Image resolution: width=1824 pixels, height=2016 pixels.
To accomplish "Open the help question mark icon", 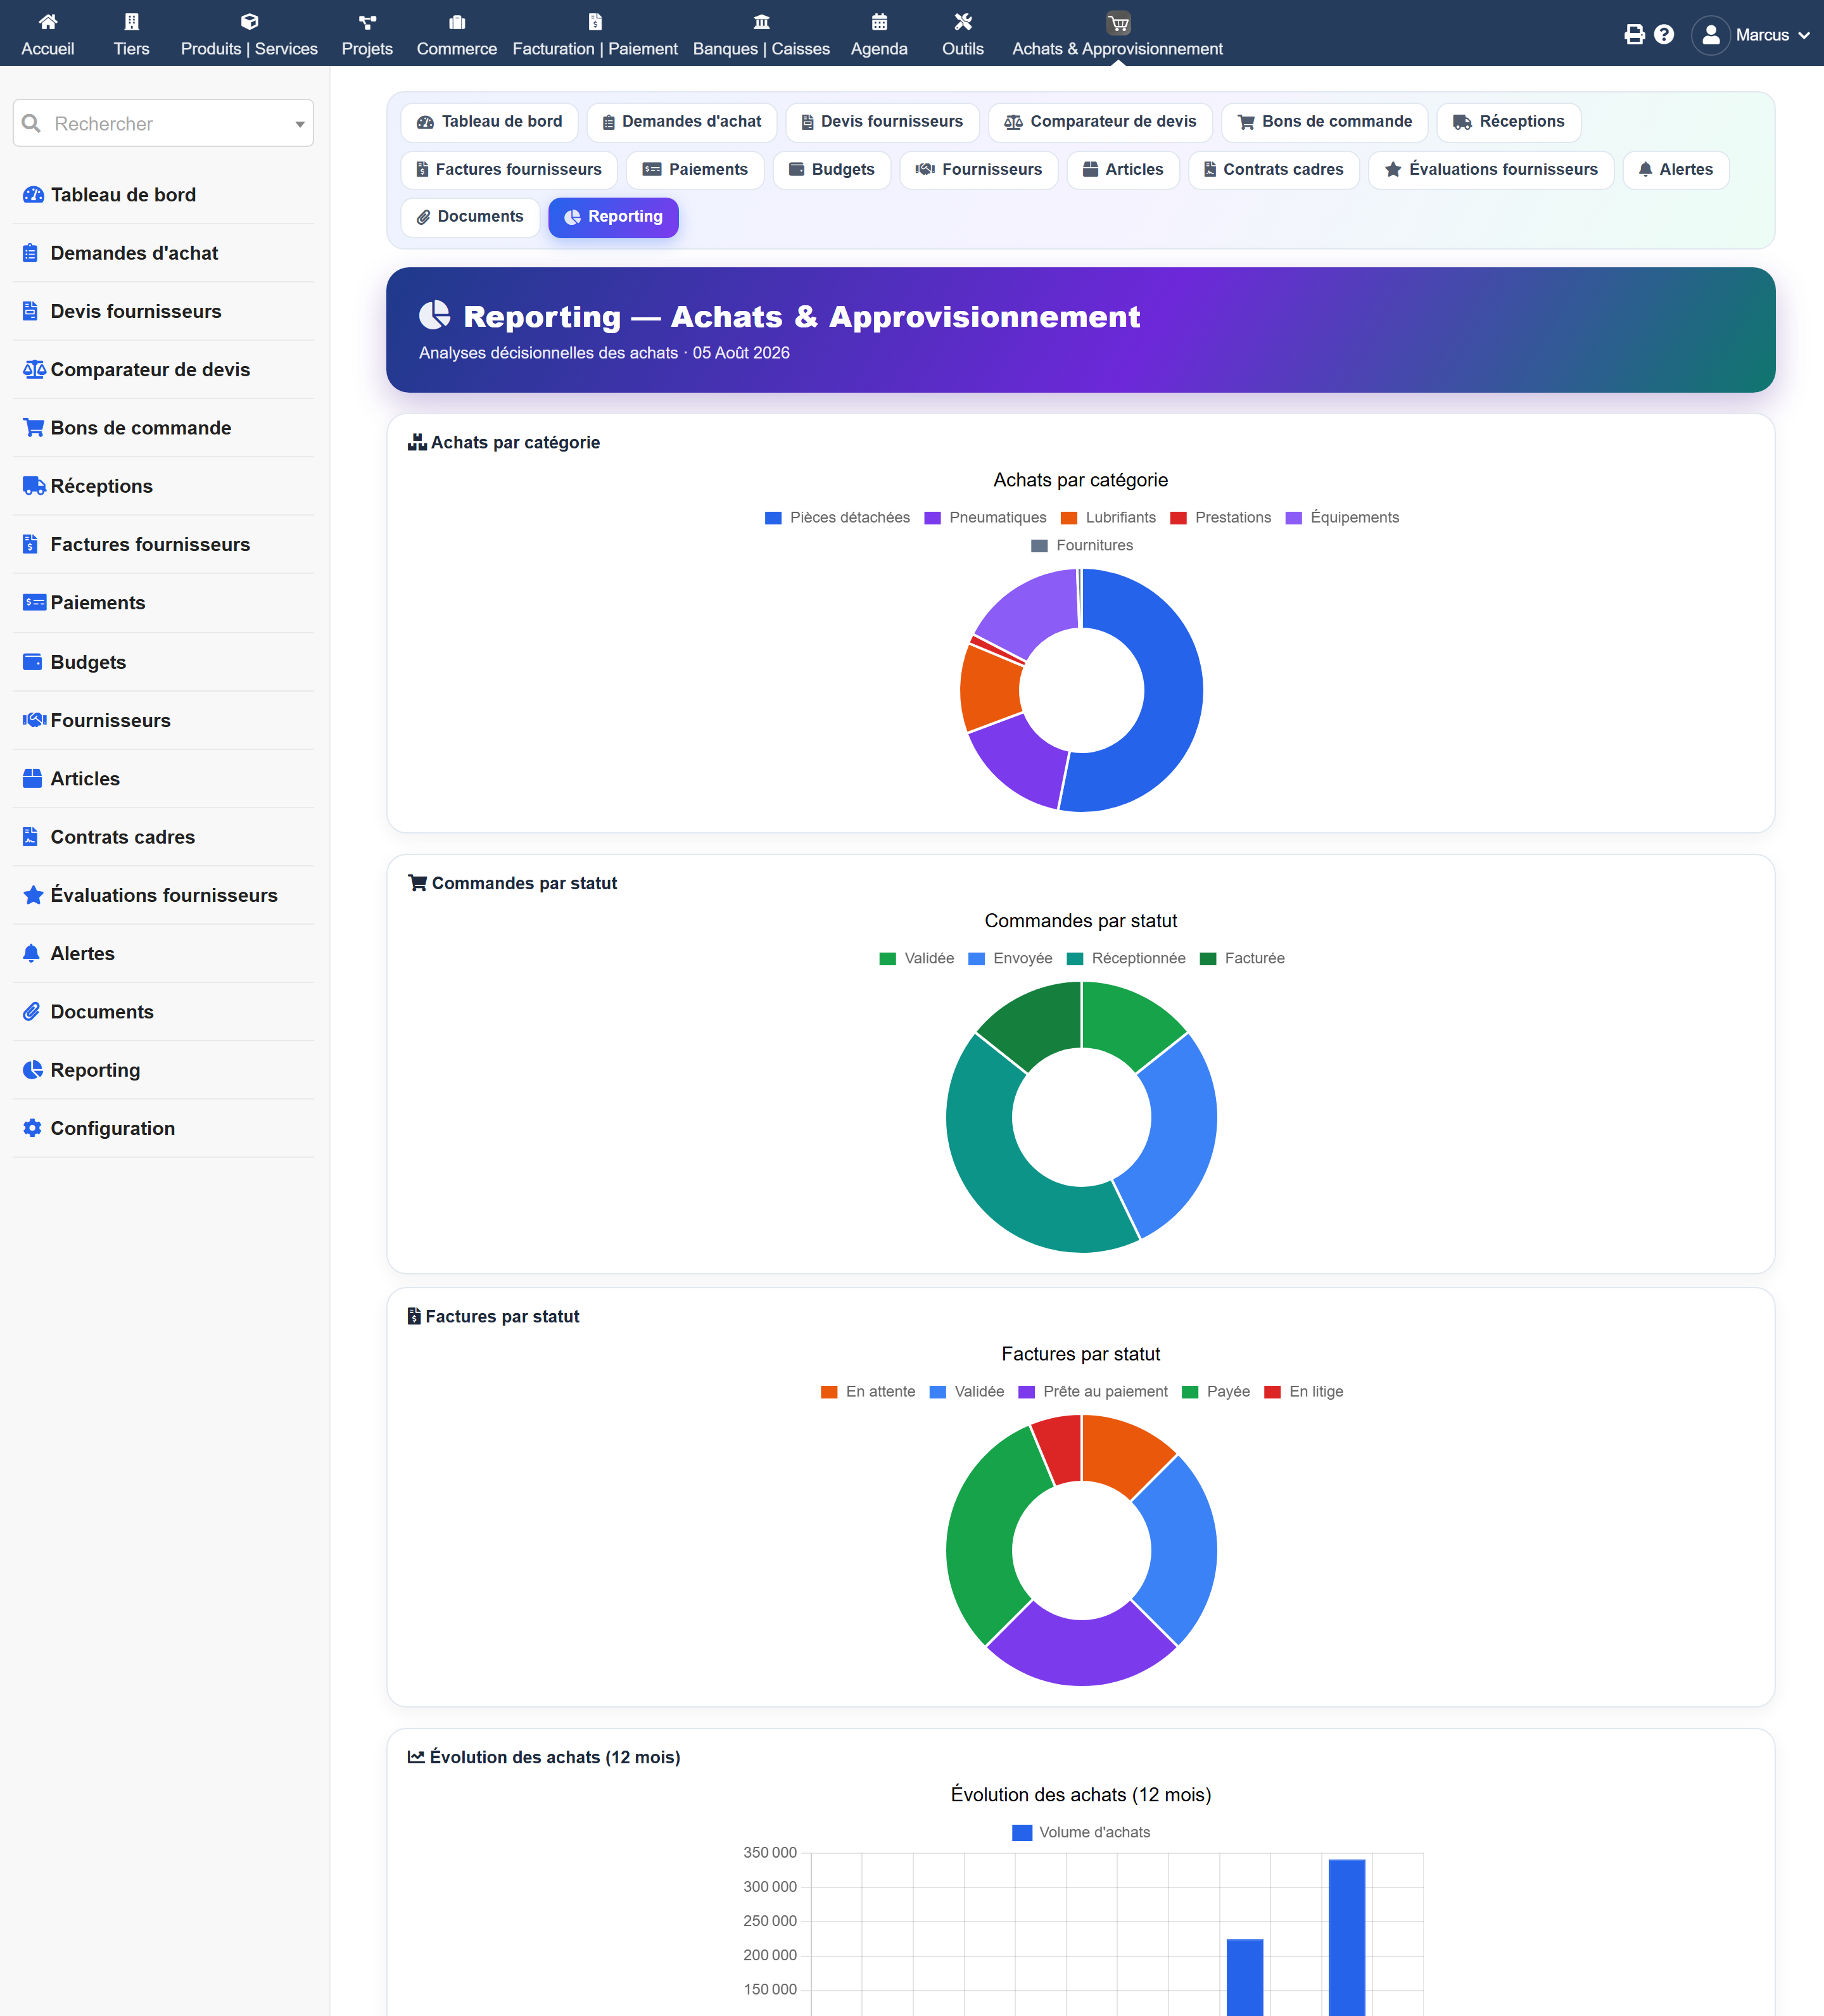I will click(1664, 35).
